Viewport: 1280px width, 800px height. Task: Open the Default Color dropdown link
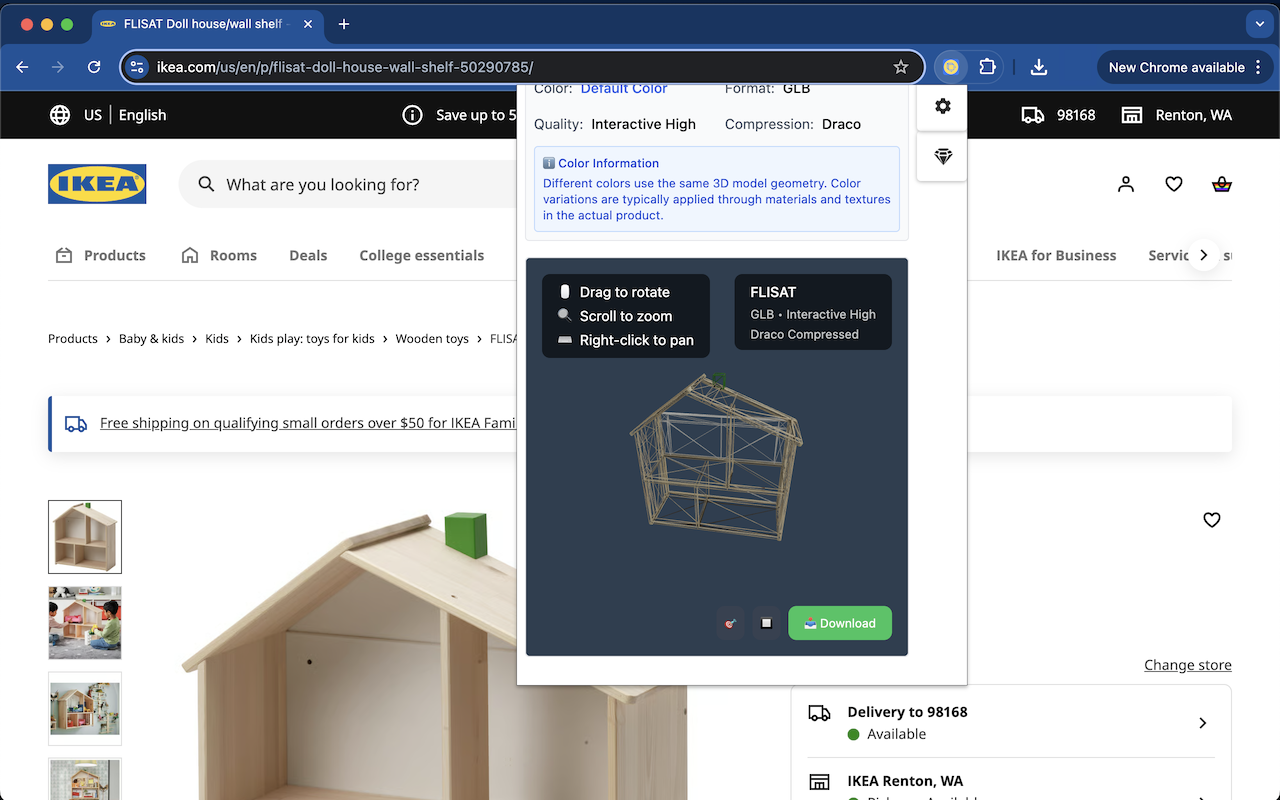[624, 88]
